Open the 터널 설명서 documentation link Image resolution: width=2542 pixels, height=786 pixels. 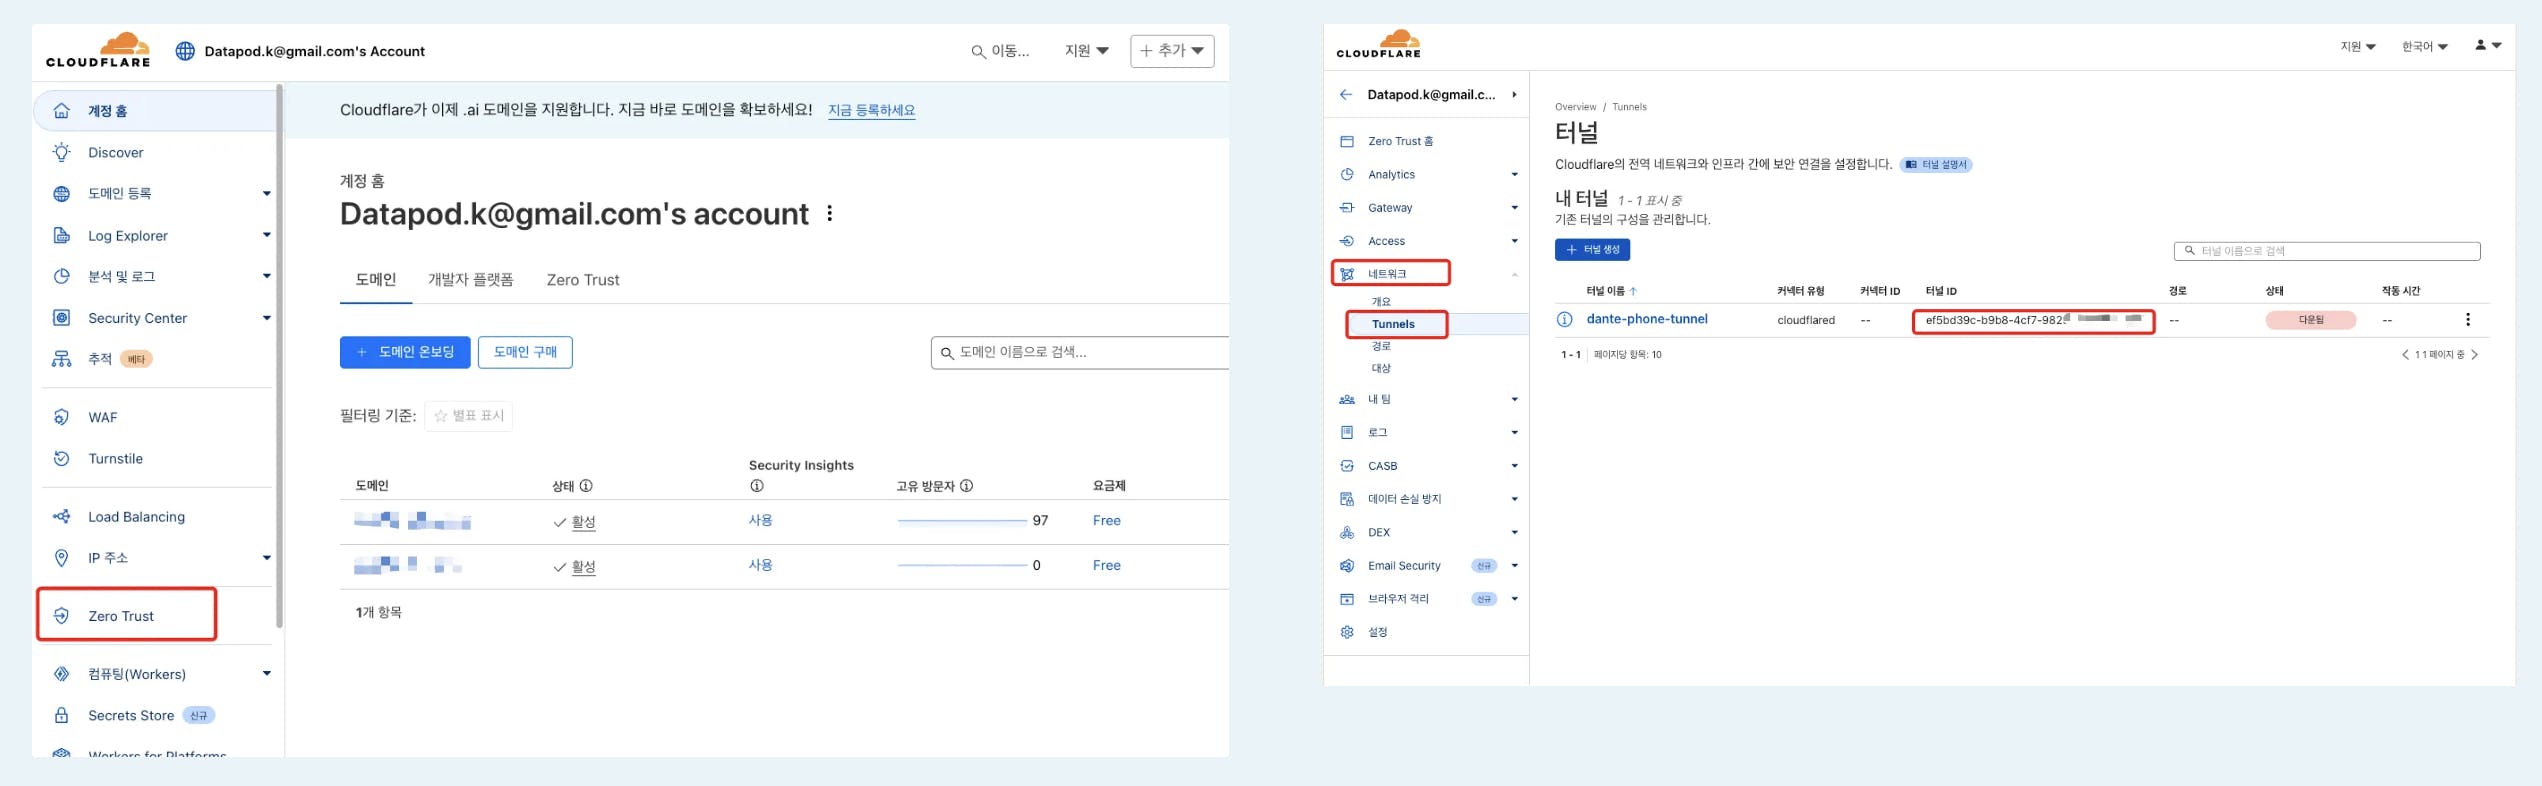pyautogui.click(x=1936, y=165)
